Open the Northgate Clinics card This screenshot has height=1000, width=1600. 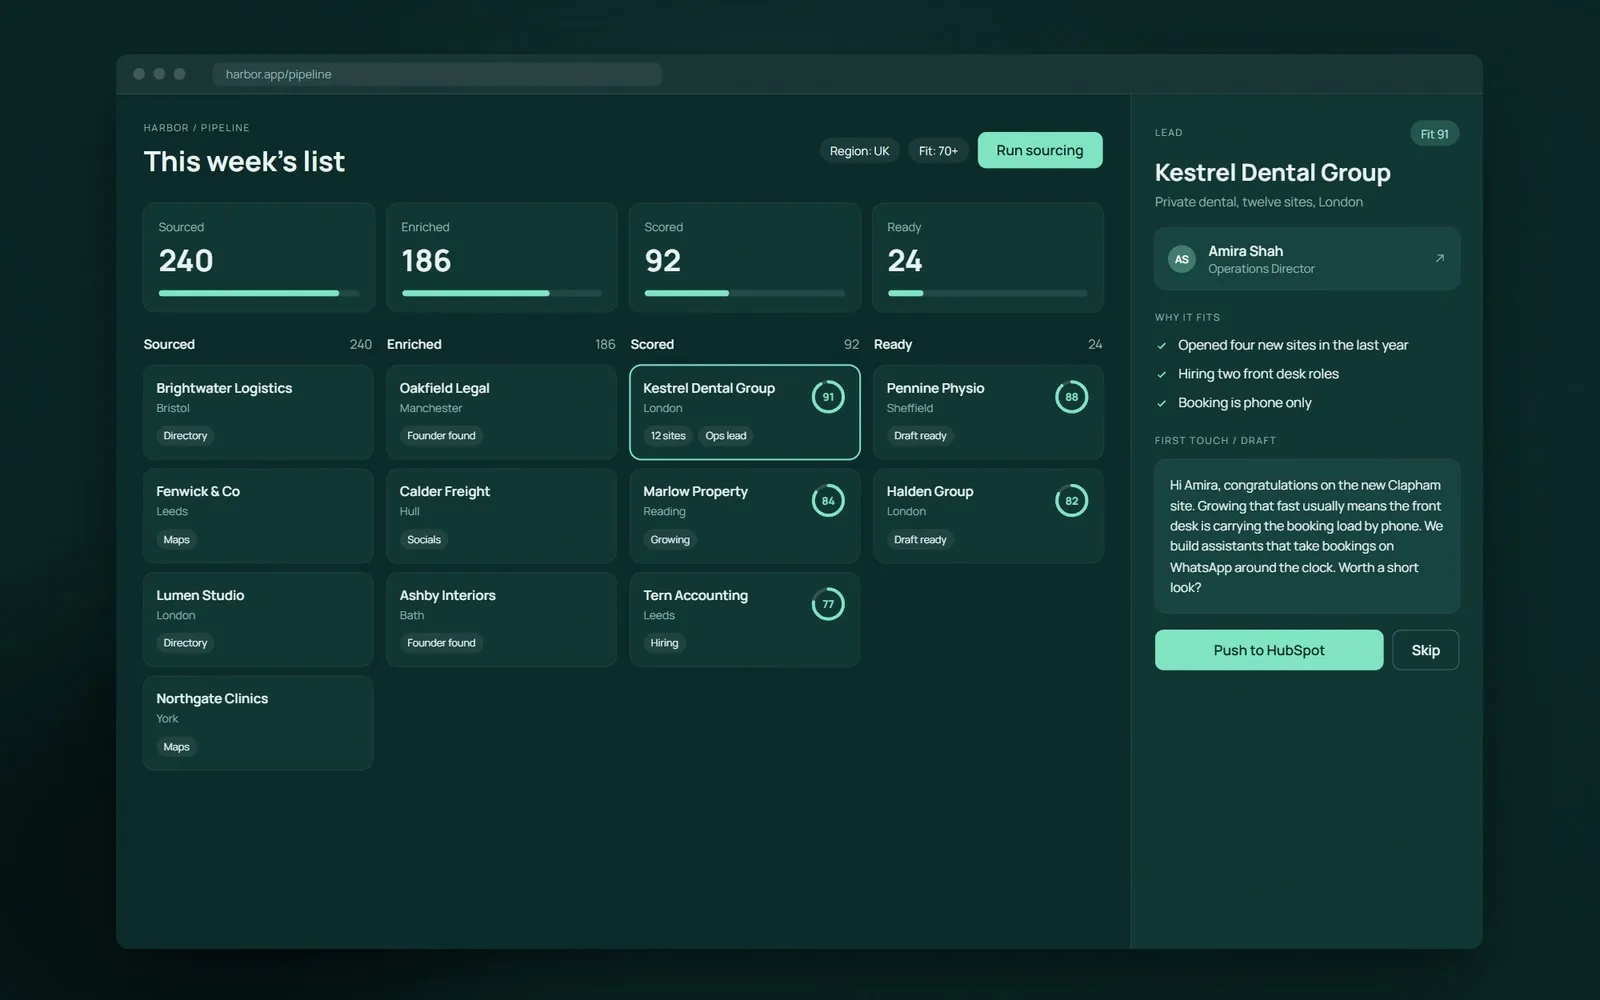tap(258, 723)
